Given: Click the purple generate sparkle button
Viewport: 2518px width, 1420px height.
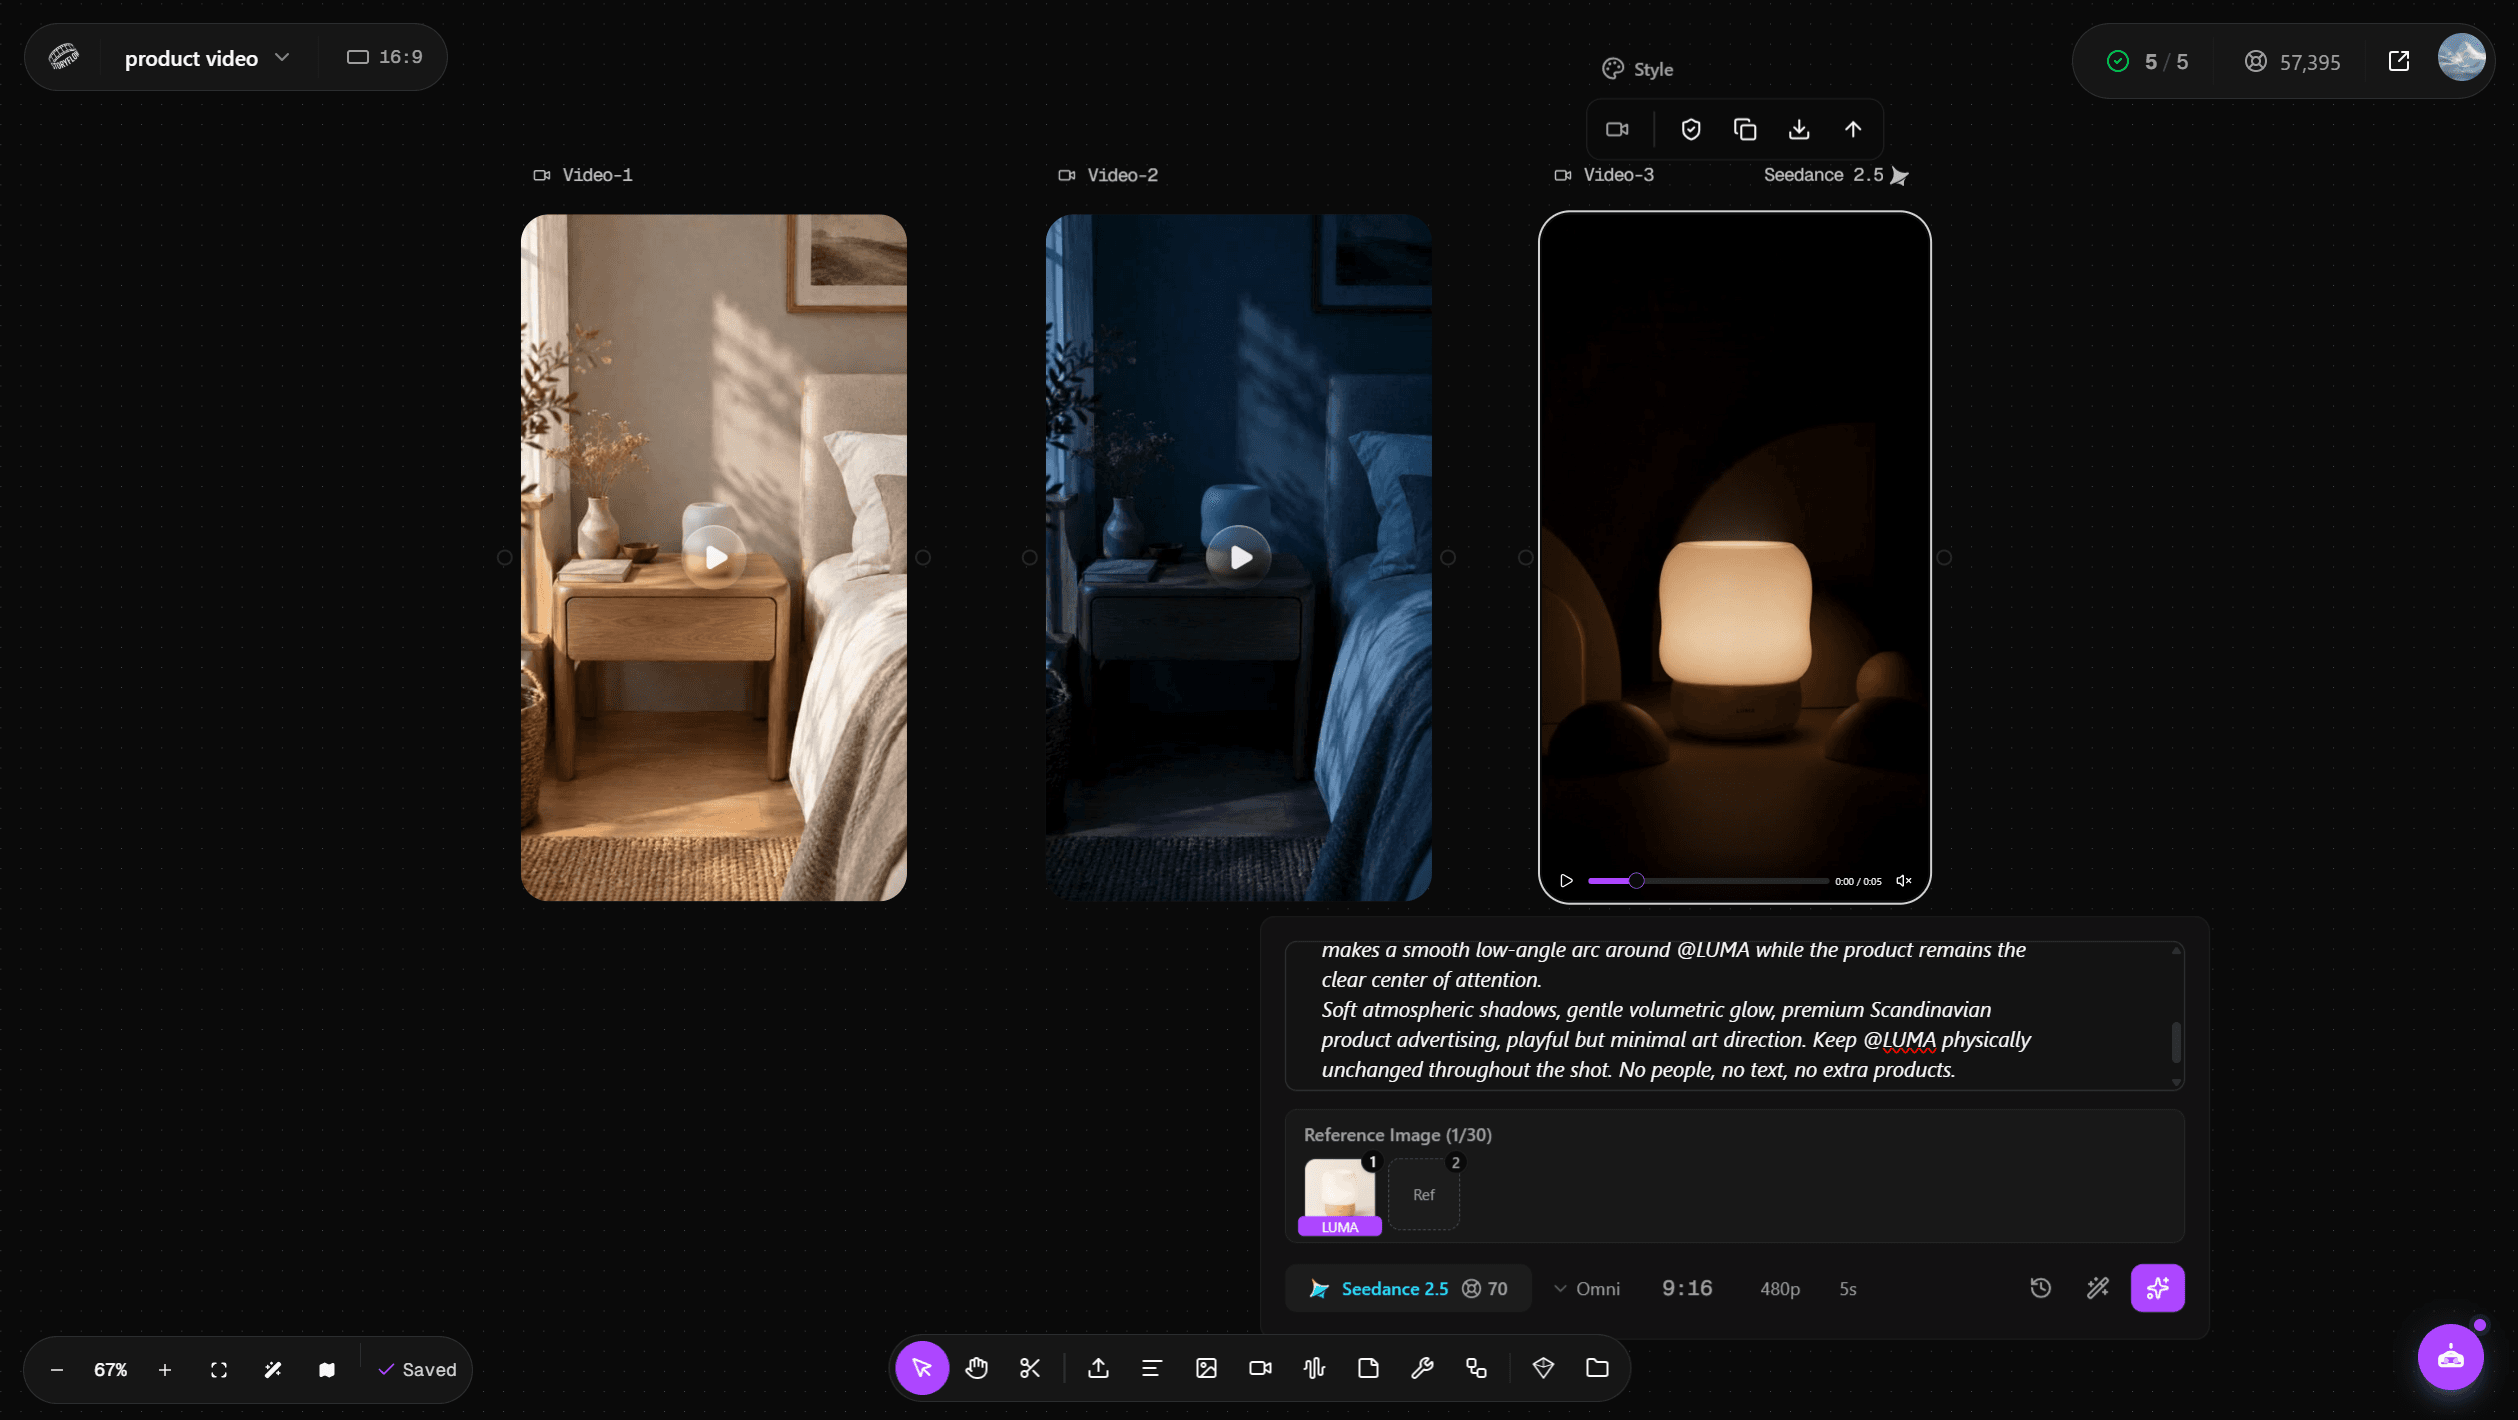Looking at the screenshot, I should [2157, 1288].
